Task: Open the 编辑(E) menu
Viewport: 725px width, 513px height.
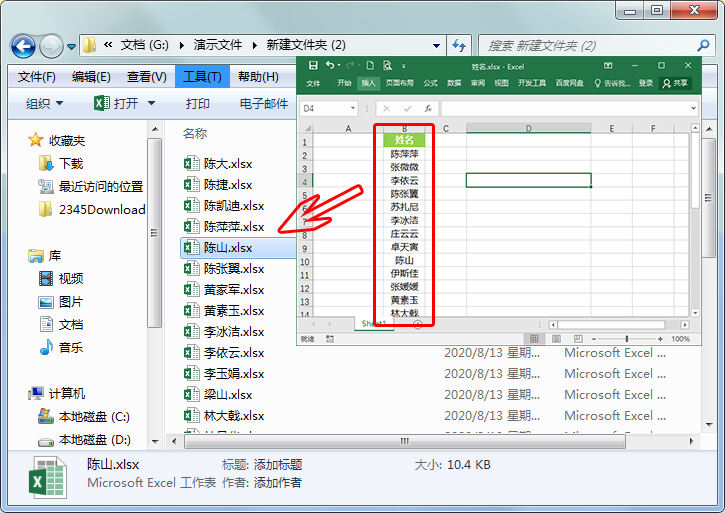Action: point(91,77)
